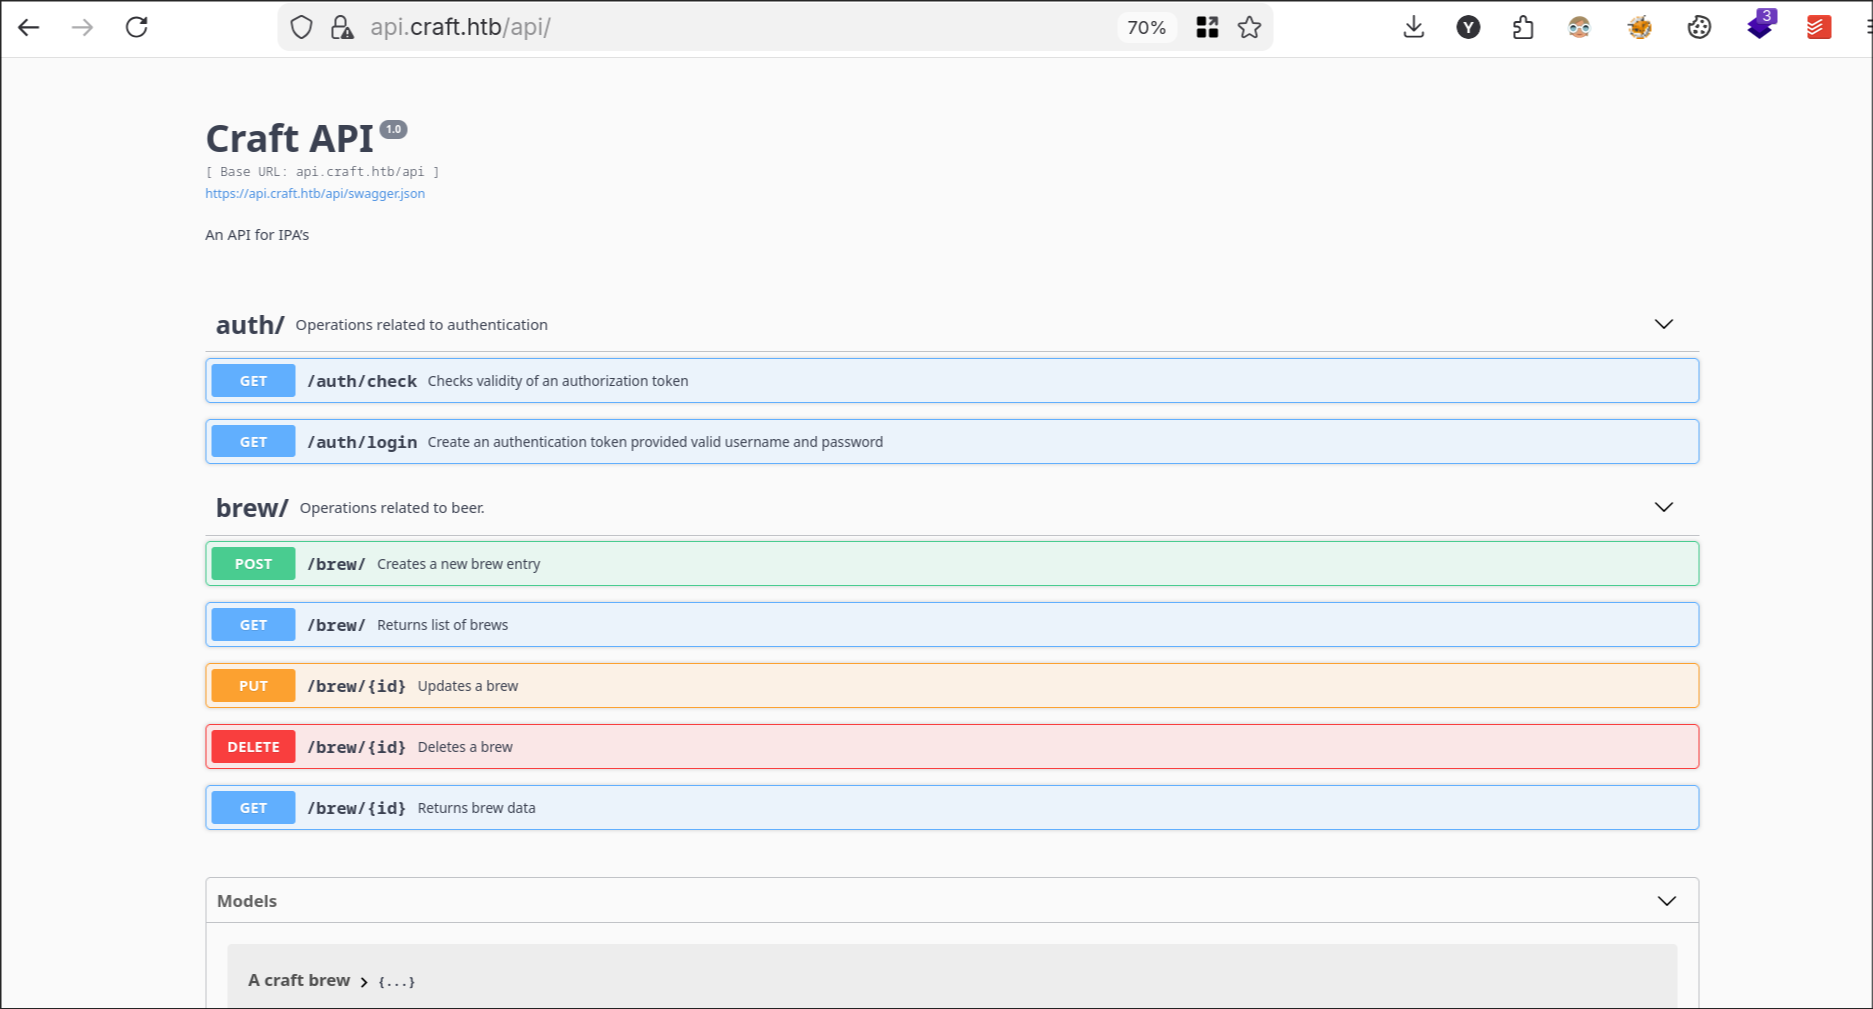Expand GET /auth/login operation
Viewport: 1873px width, 1009px height.
coord(952,442)
